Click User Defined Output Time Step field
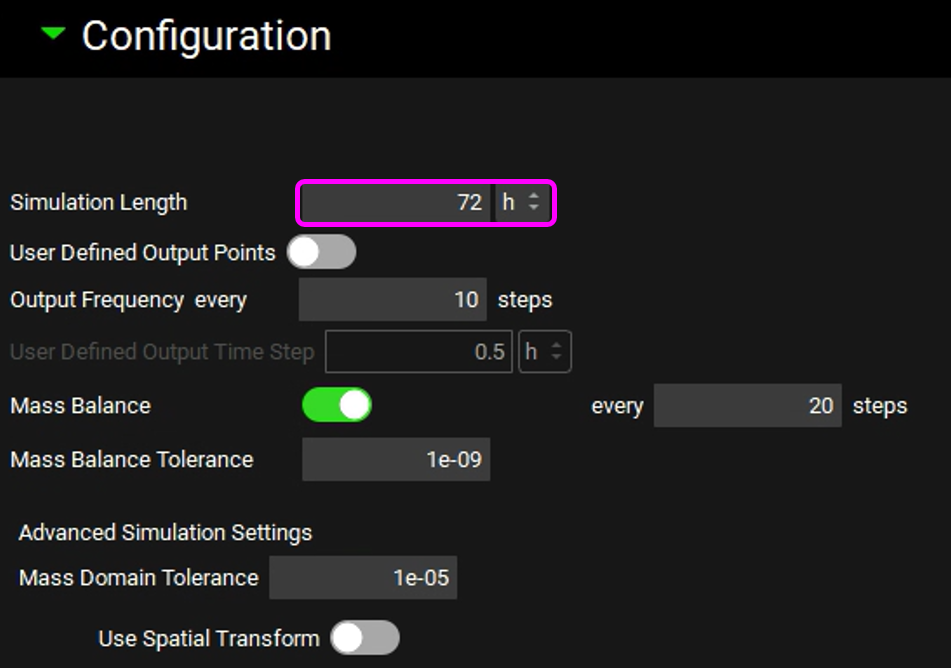The image size is (951, 668). click(x=418, y=352)
